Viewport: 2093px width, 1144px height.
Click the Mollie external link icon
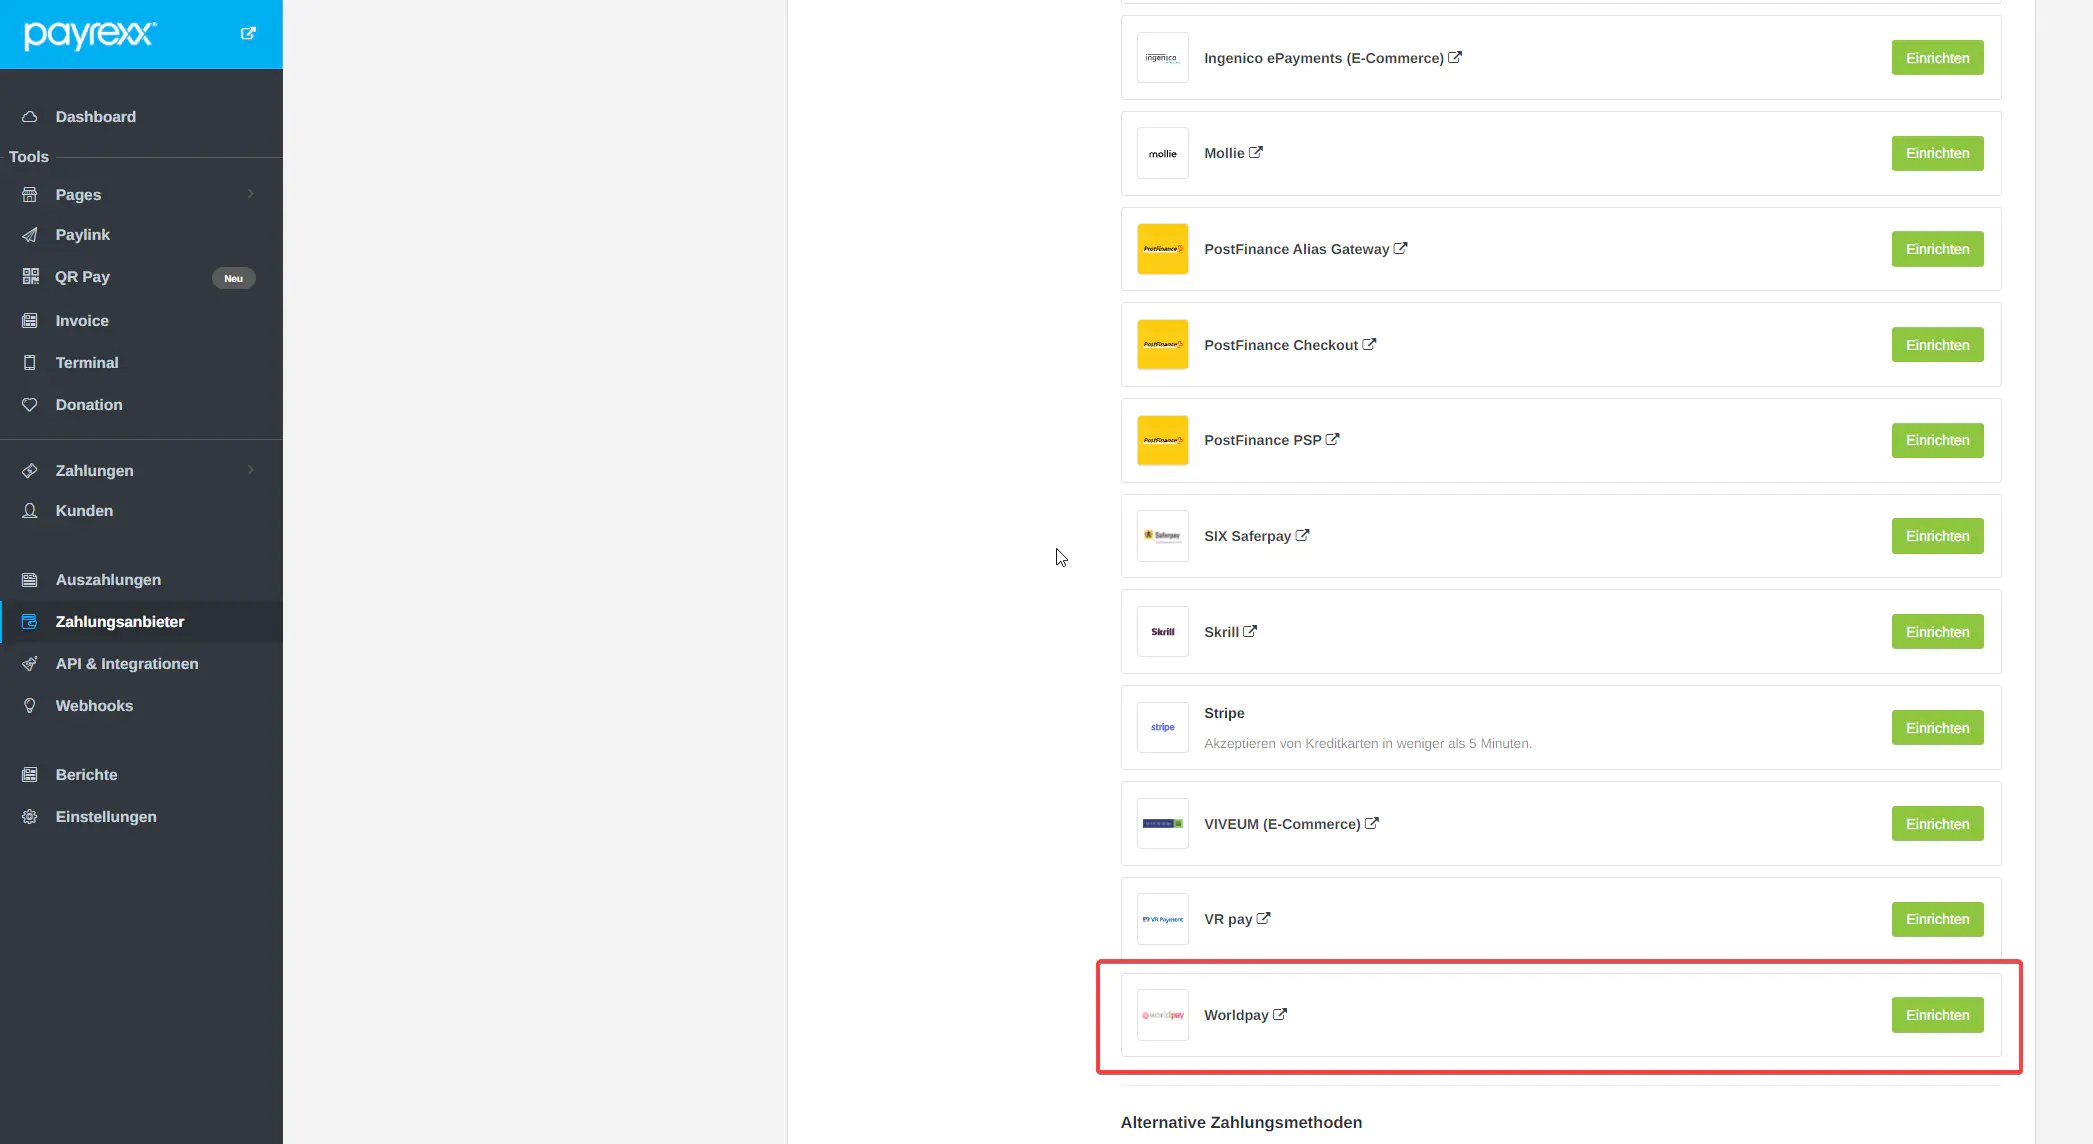click(1256, 152)
